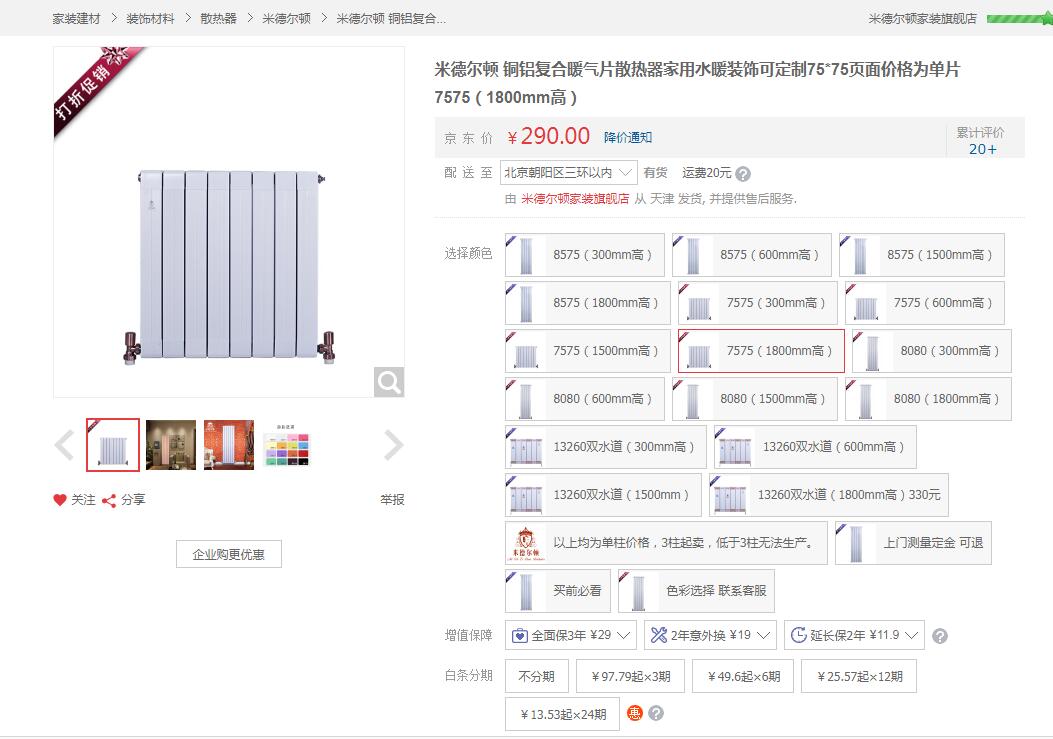Click the help icon beside 运费20元
This screenshot has width=1053, height=739.
click(743, 174)
